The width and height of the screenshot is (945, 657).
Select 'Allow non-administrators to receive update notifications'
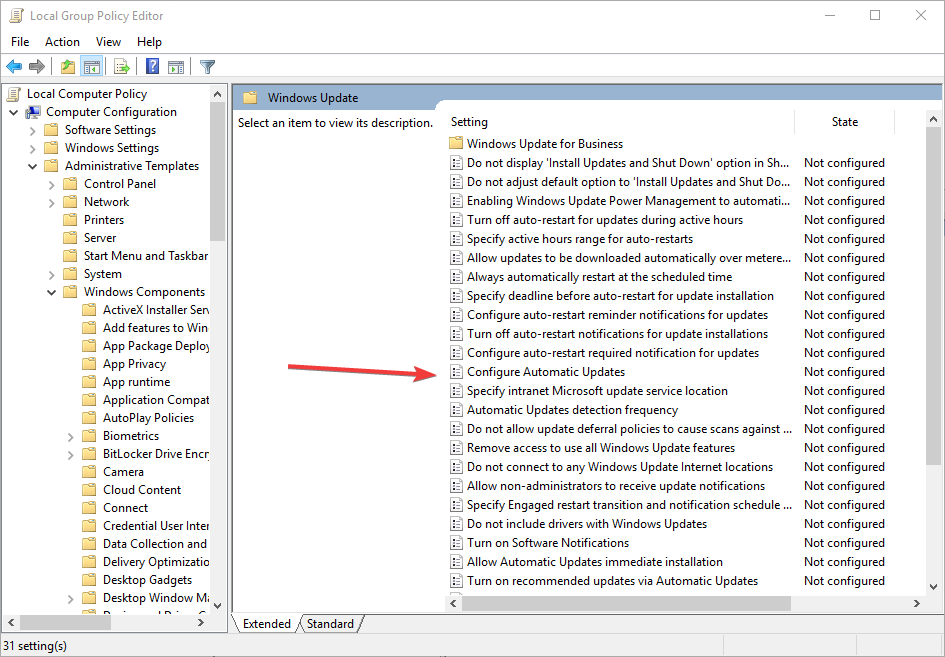[x=616, y=486]
